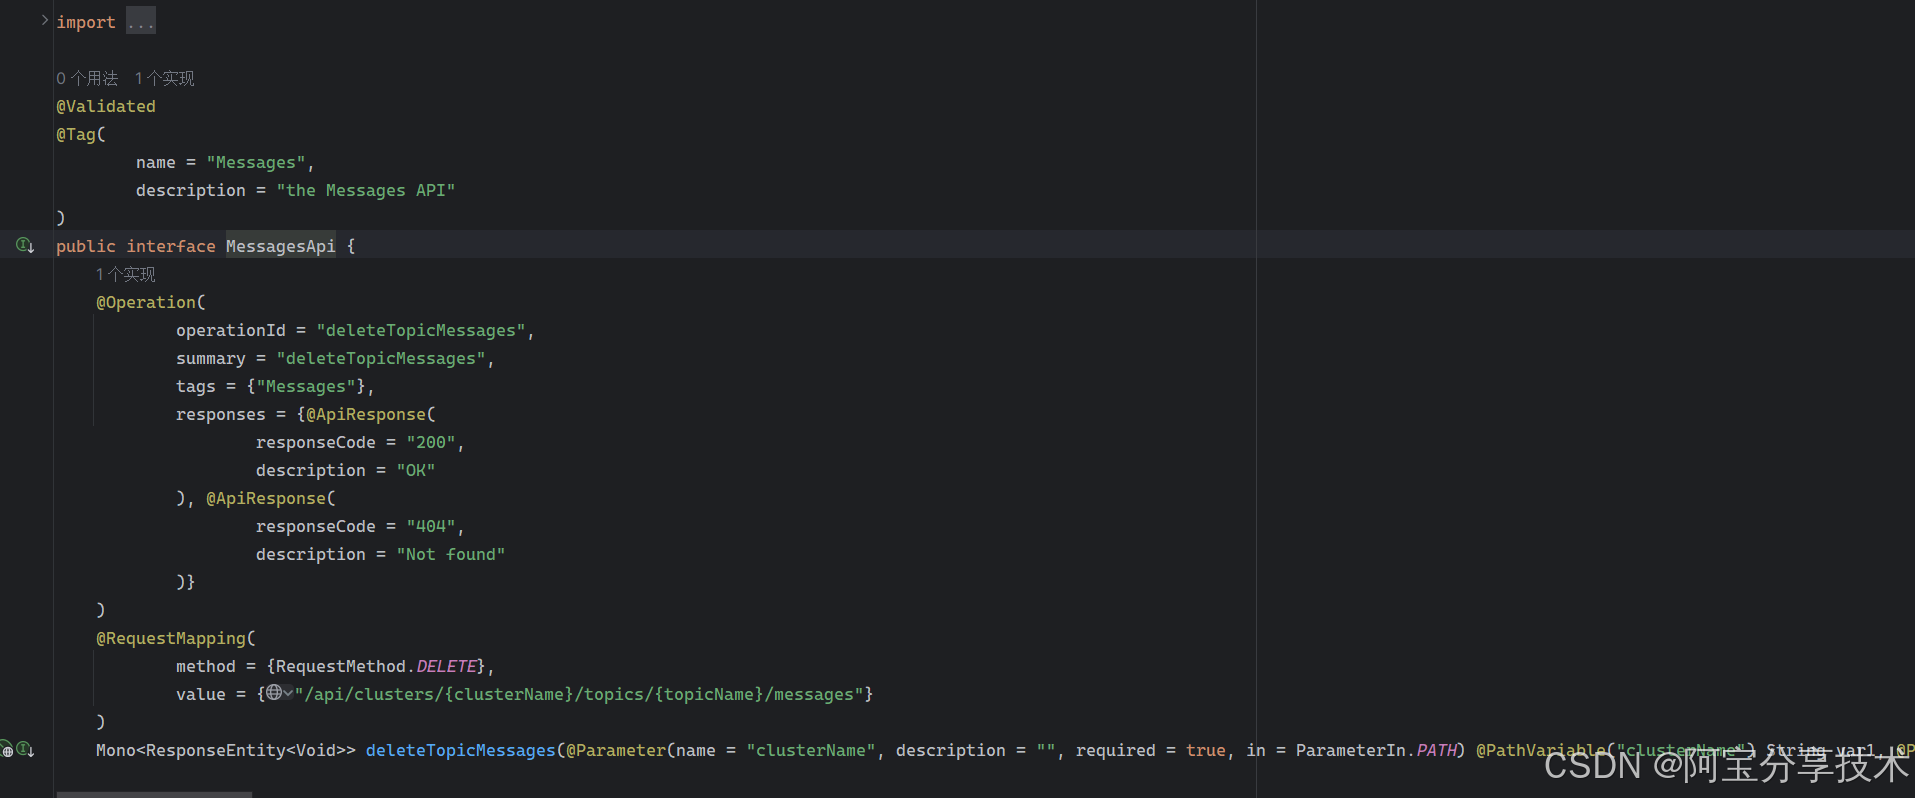
Task: Click the "public interface" keywords
Action: coord(136,246)
